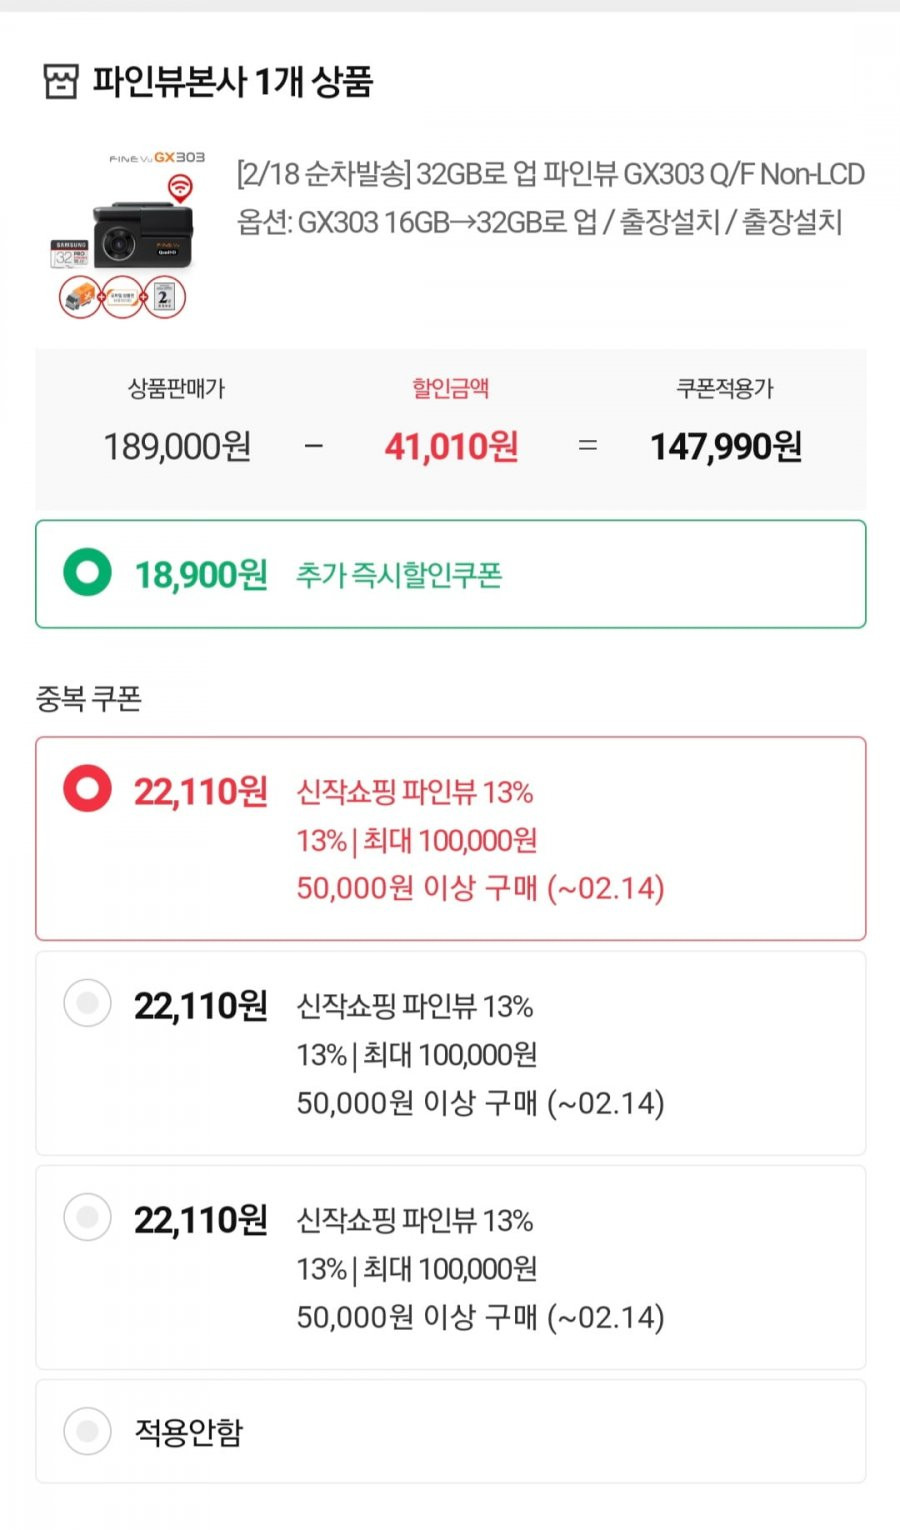Click the red 41,010원 discount amount

coord(451,446)
